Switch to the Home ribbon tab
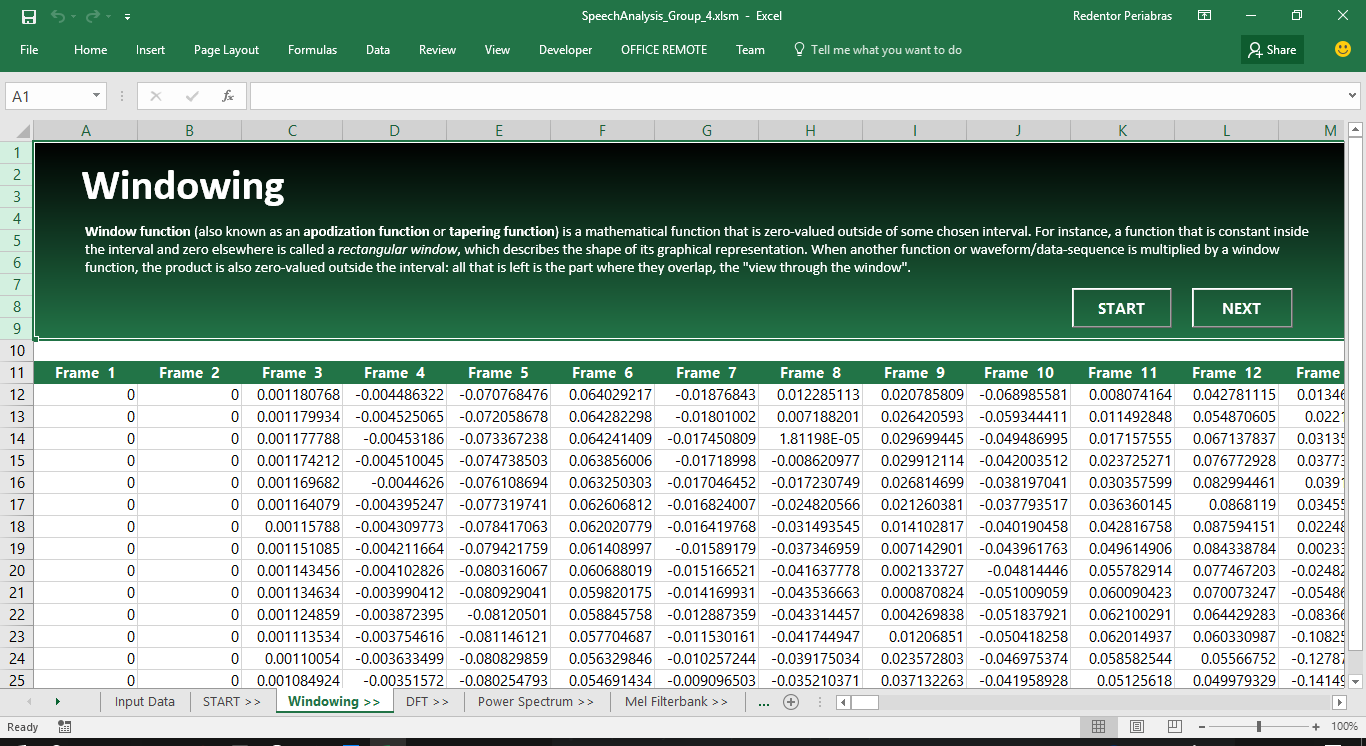Image resolution: width=1366 pixels, height=746 pixels. (x=90, y=50)
